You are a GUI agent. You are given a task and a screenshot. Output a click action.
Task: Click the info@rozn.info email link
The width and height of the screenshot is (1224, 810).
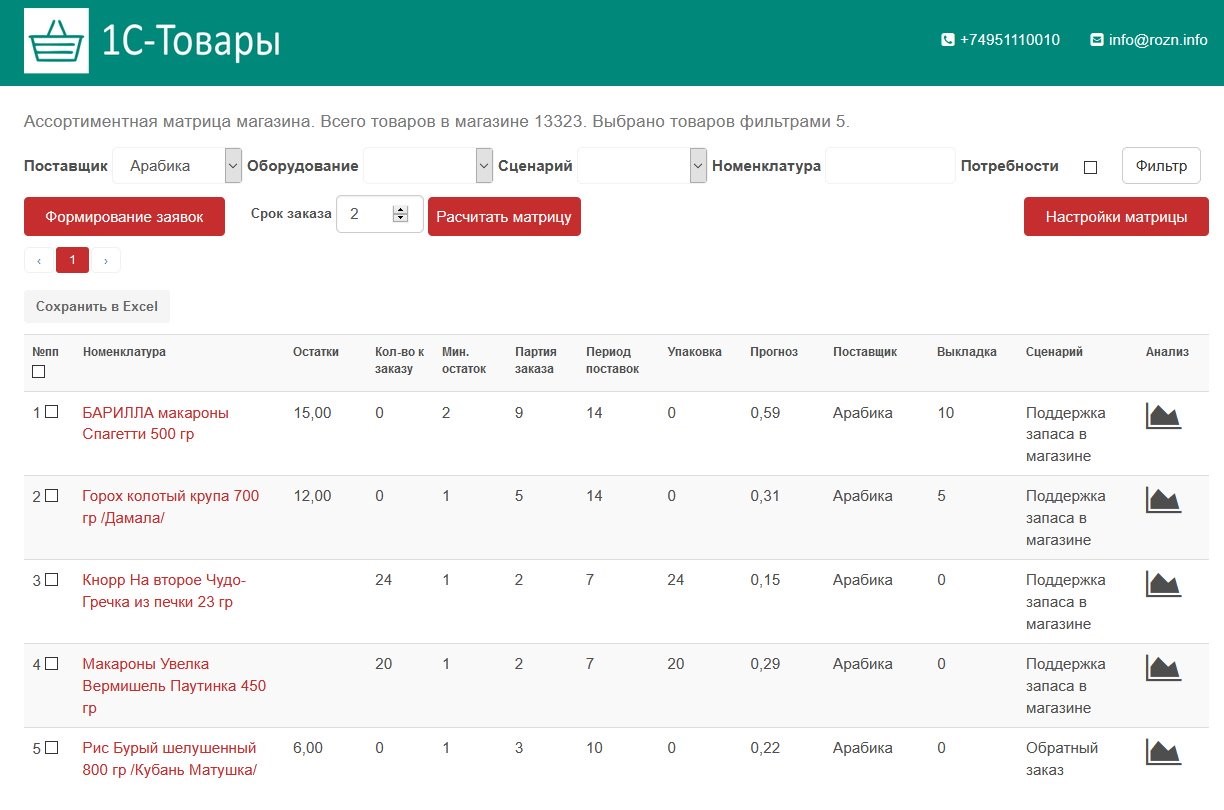[x=1158, y=40]
